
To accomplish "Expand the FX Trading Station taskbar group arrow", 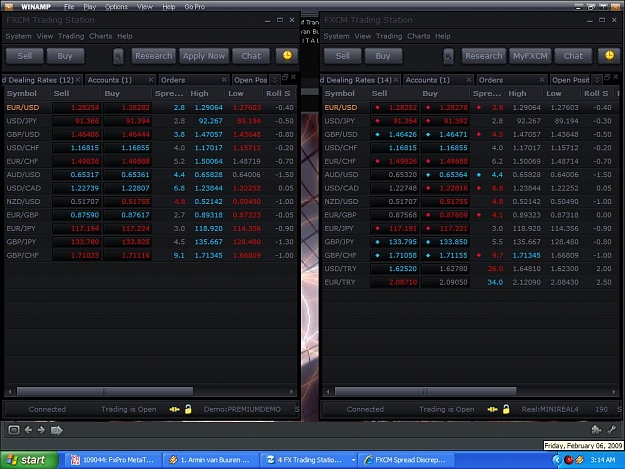I will 353,460.
